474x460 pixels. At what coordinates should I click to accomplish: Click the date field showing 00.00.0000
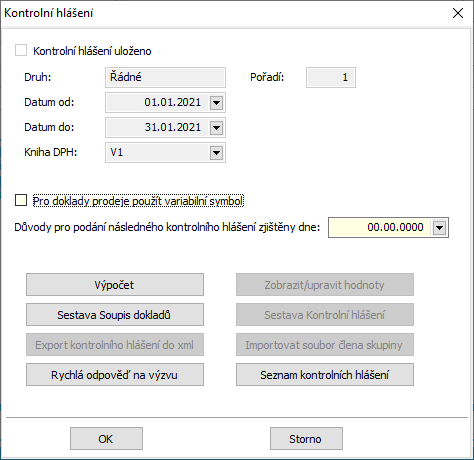point(388,228)
